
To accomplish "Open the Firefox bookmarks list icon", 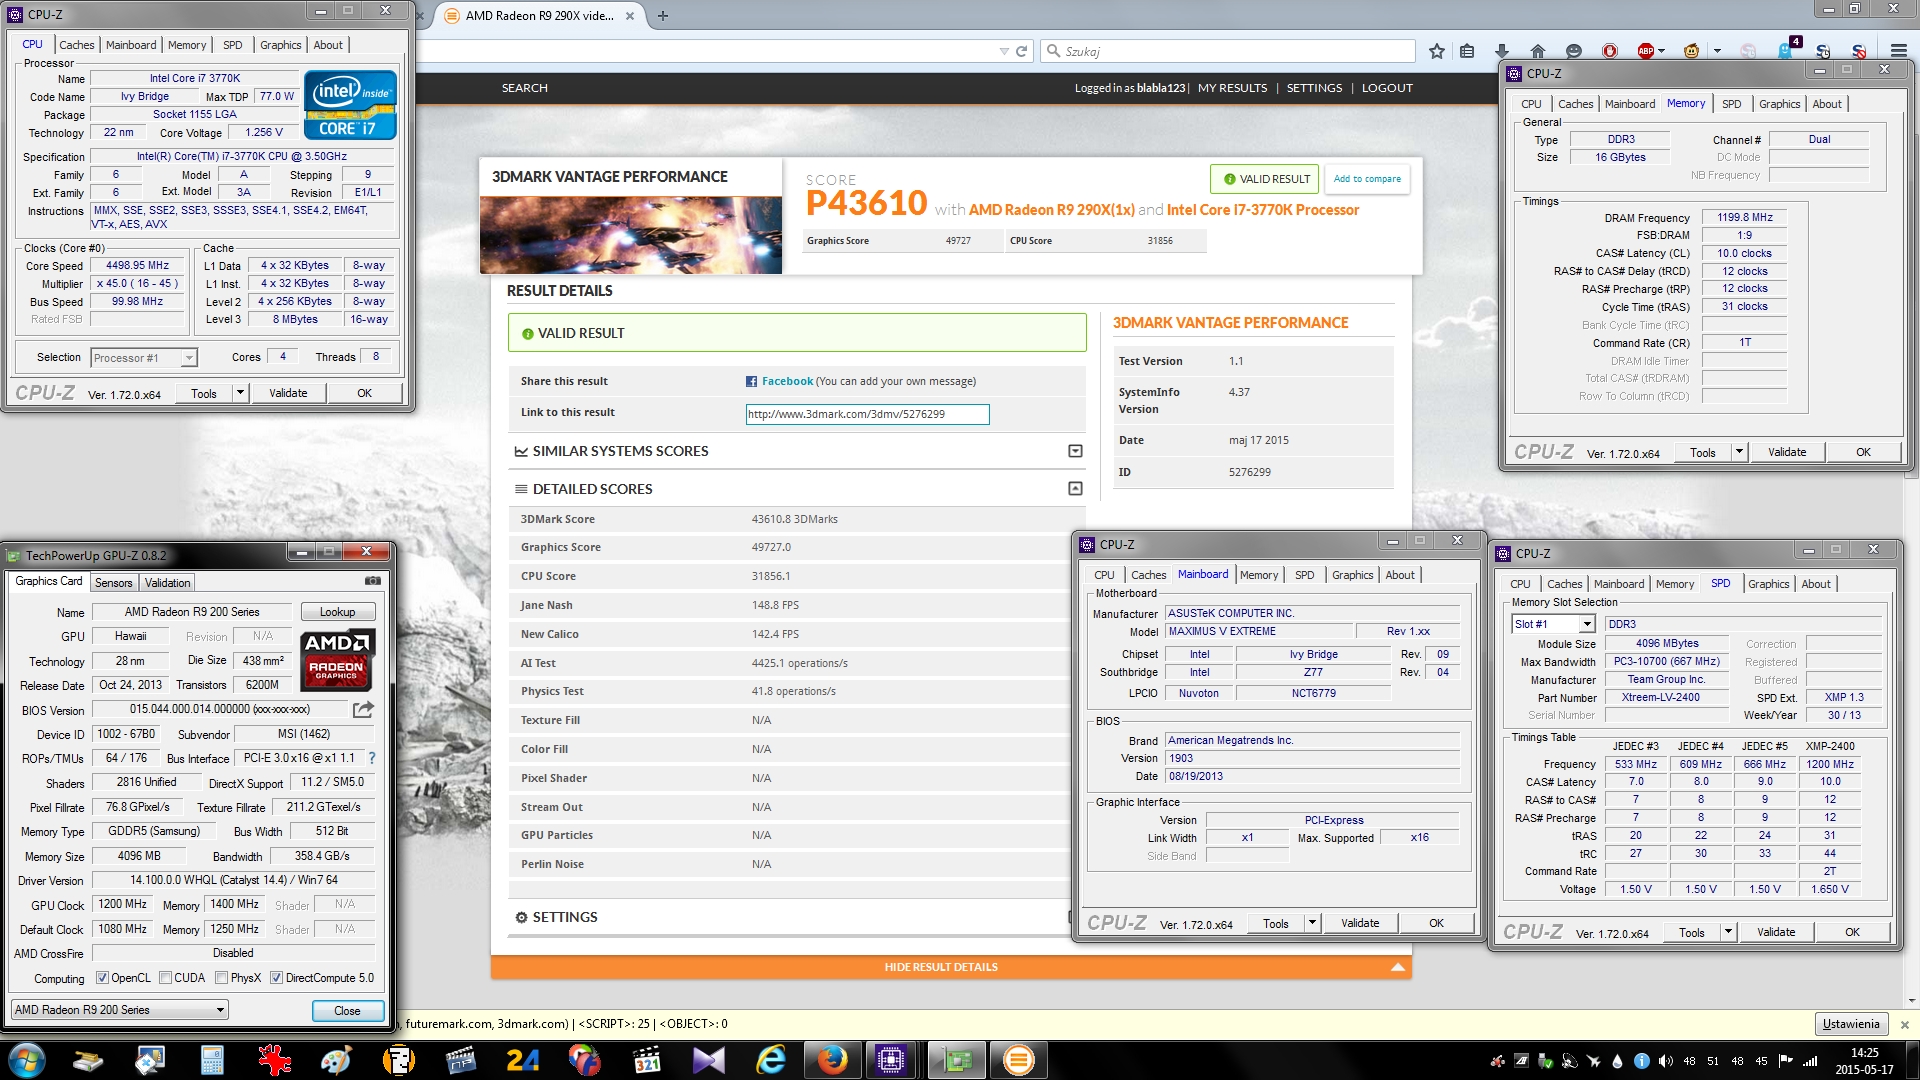I will [1467, 51].
